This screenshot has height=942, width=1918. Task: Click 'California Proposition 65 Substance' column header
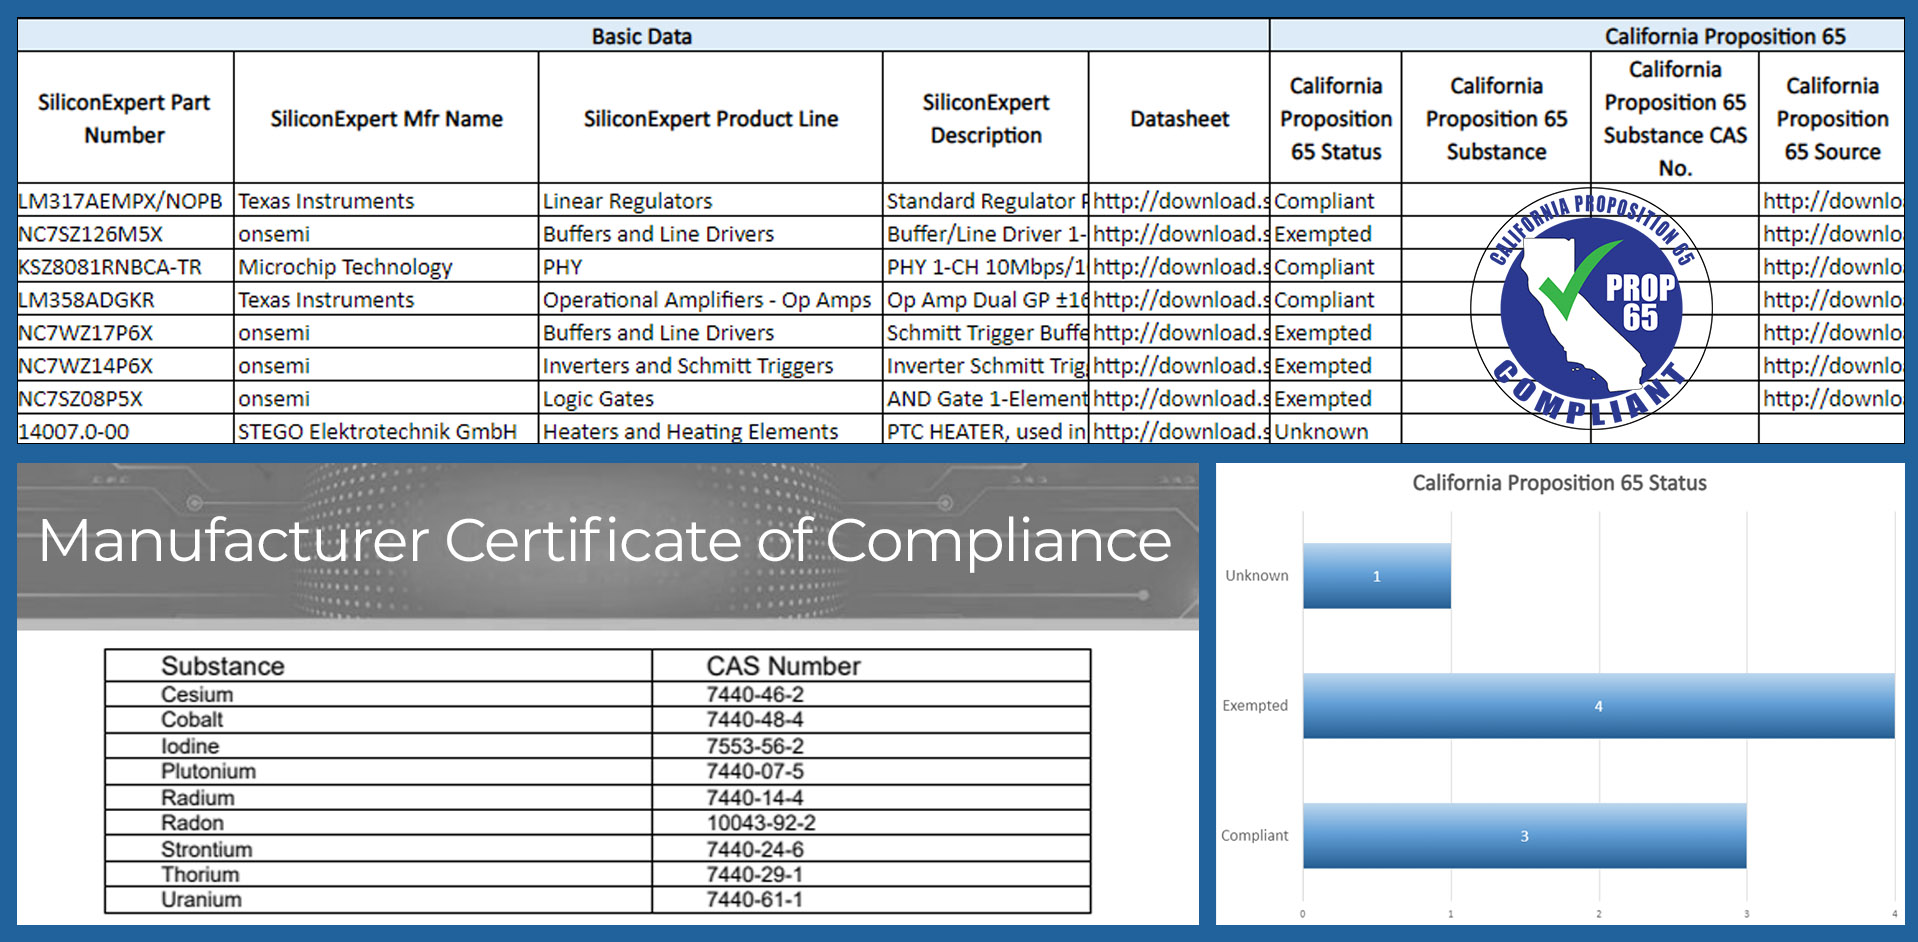[1497, 118]
